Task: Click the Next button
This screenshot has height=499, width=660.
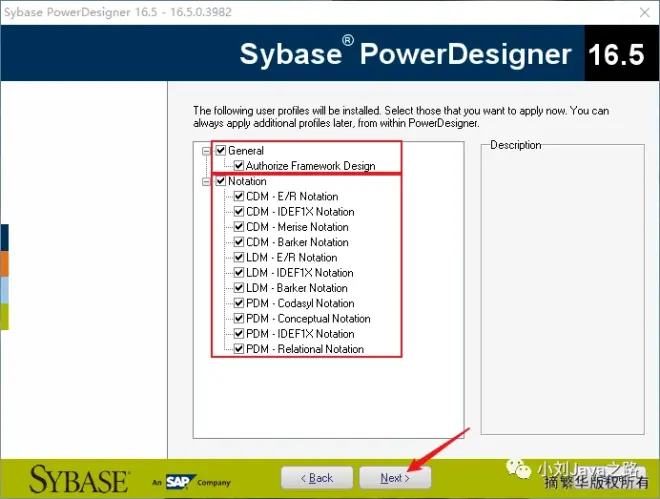Action: pyautogui.click(x=395, y=478)
